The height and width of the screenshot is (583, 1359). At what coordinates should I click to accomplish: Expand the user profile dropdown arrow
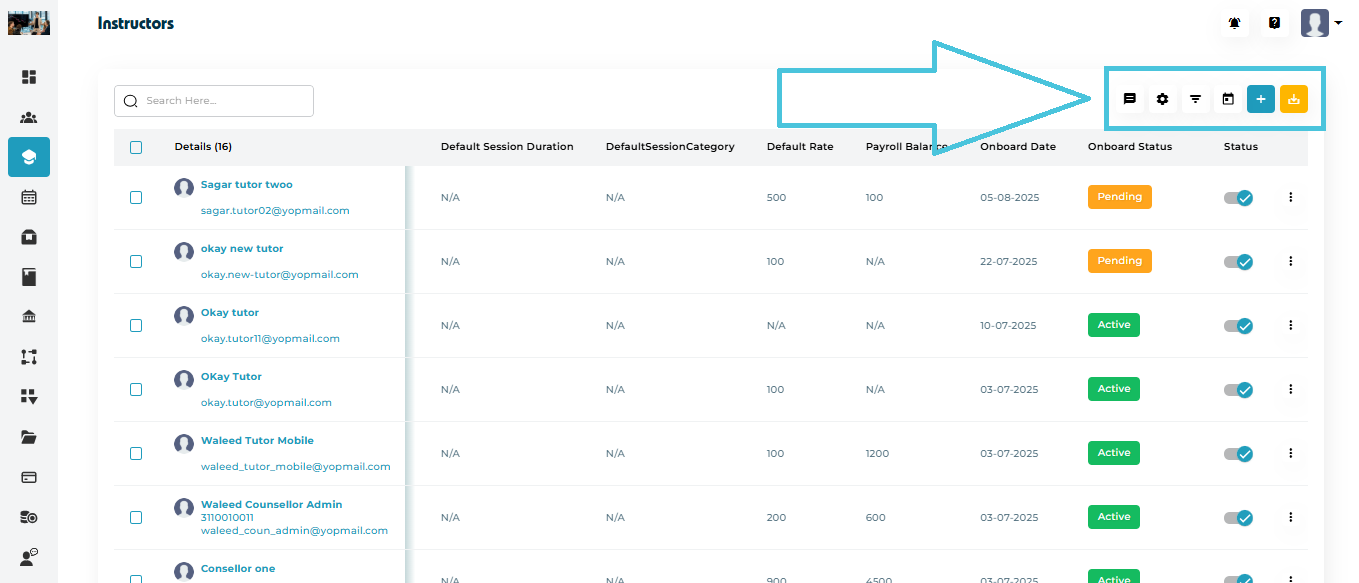point(1338,23)
